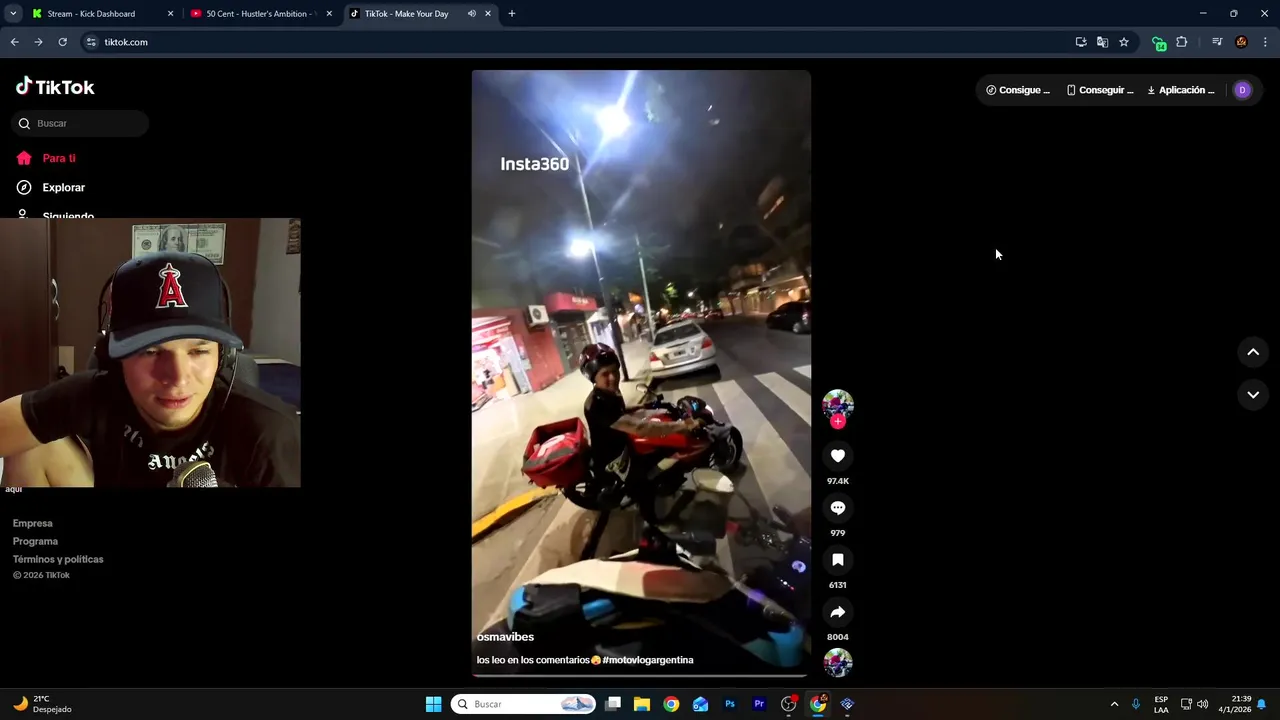Open the Empresa footer link
The width and height of the screenshot is (1280, 720).
[33, 523]
